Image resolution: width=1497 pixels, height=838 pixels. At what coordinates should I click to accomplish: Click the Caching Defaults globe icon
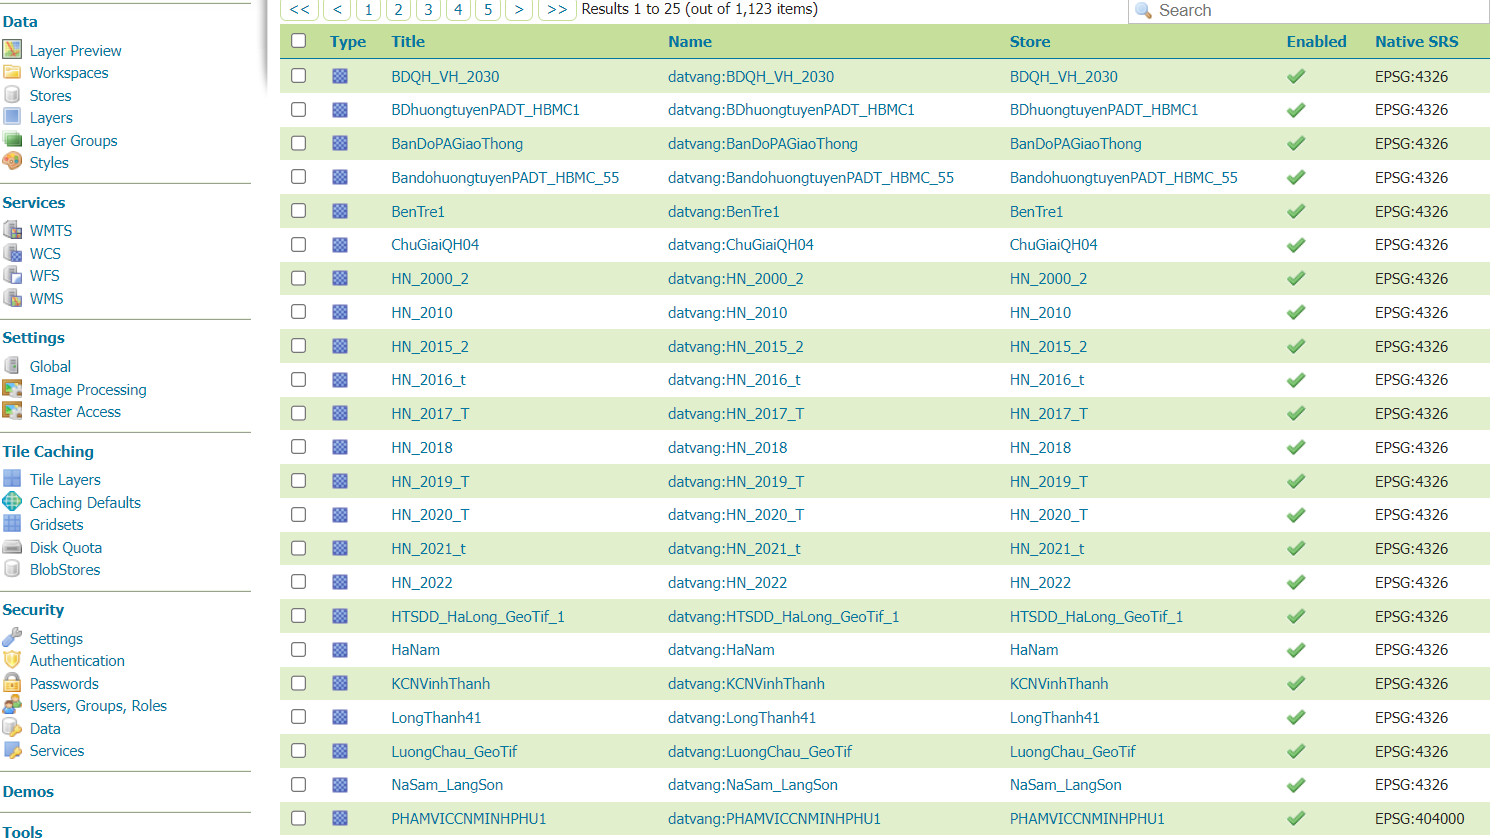(12, 502)
